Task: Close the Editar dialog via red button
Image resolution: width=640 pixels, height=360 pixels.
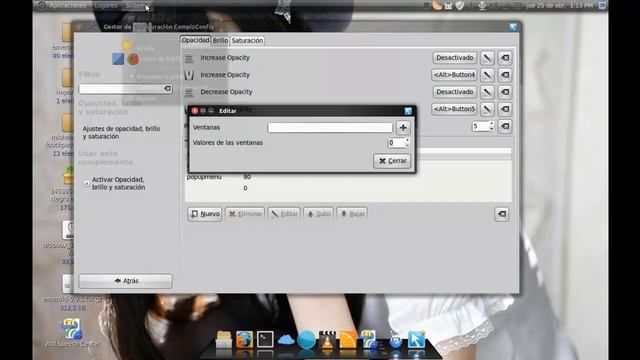Action: 195,111
